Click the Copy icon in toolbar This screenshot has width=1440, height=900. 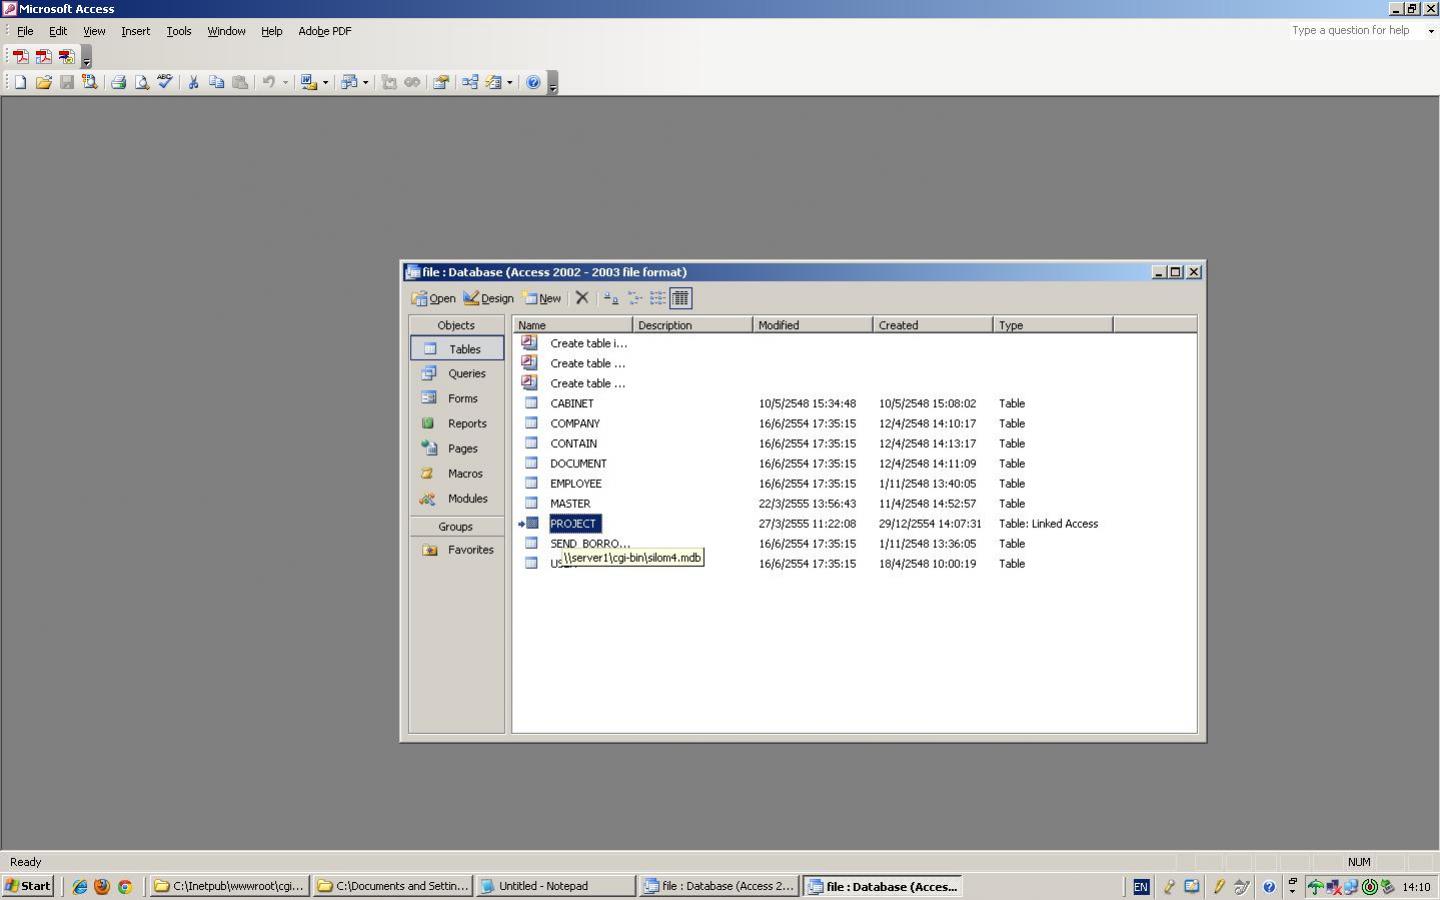tap(216, 83)
